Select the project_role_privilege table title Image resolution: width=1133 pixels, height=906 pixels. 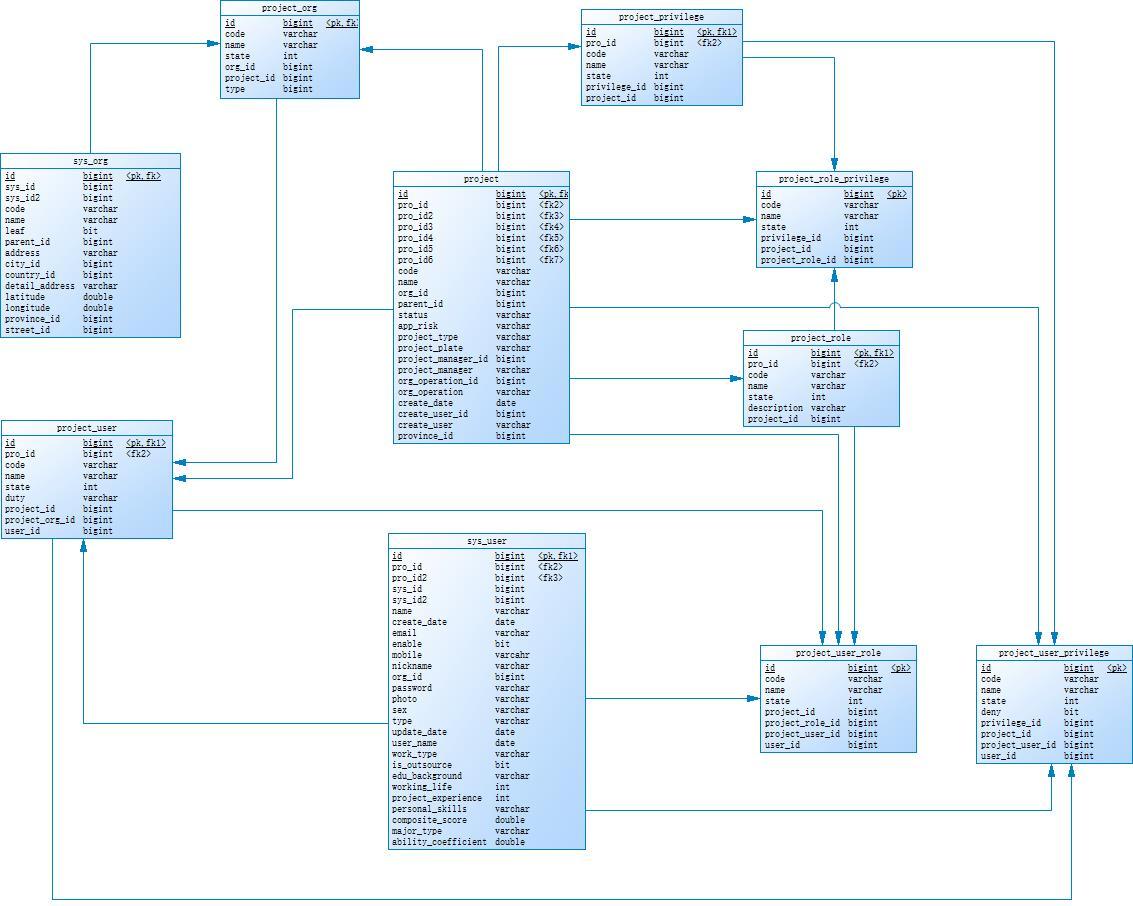833,179
